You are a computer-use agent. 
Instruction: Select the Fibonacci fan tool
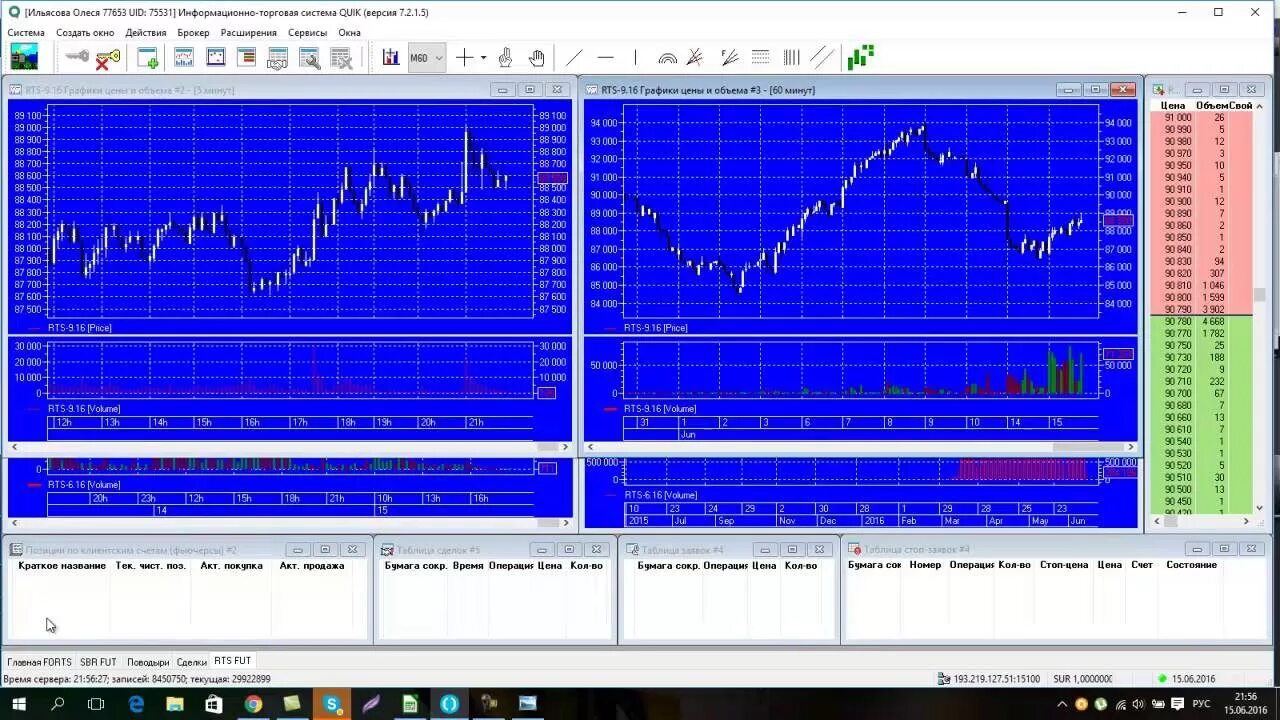pyautogui.click(x=696, y=58)
